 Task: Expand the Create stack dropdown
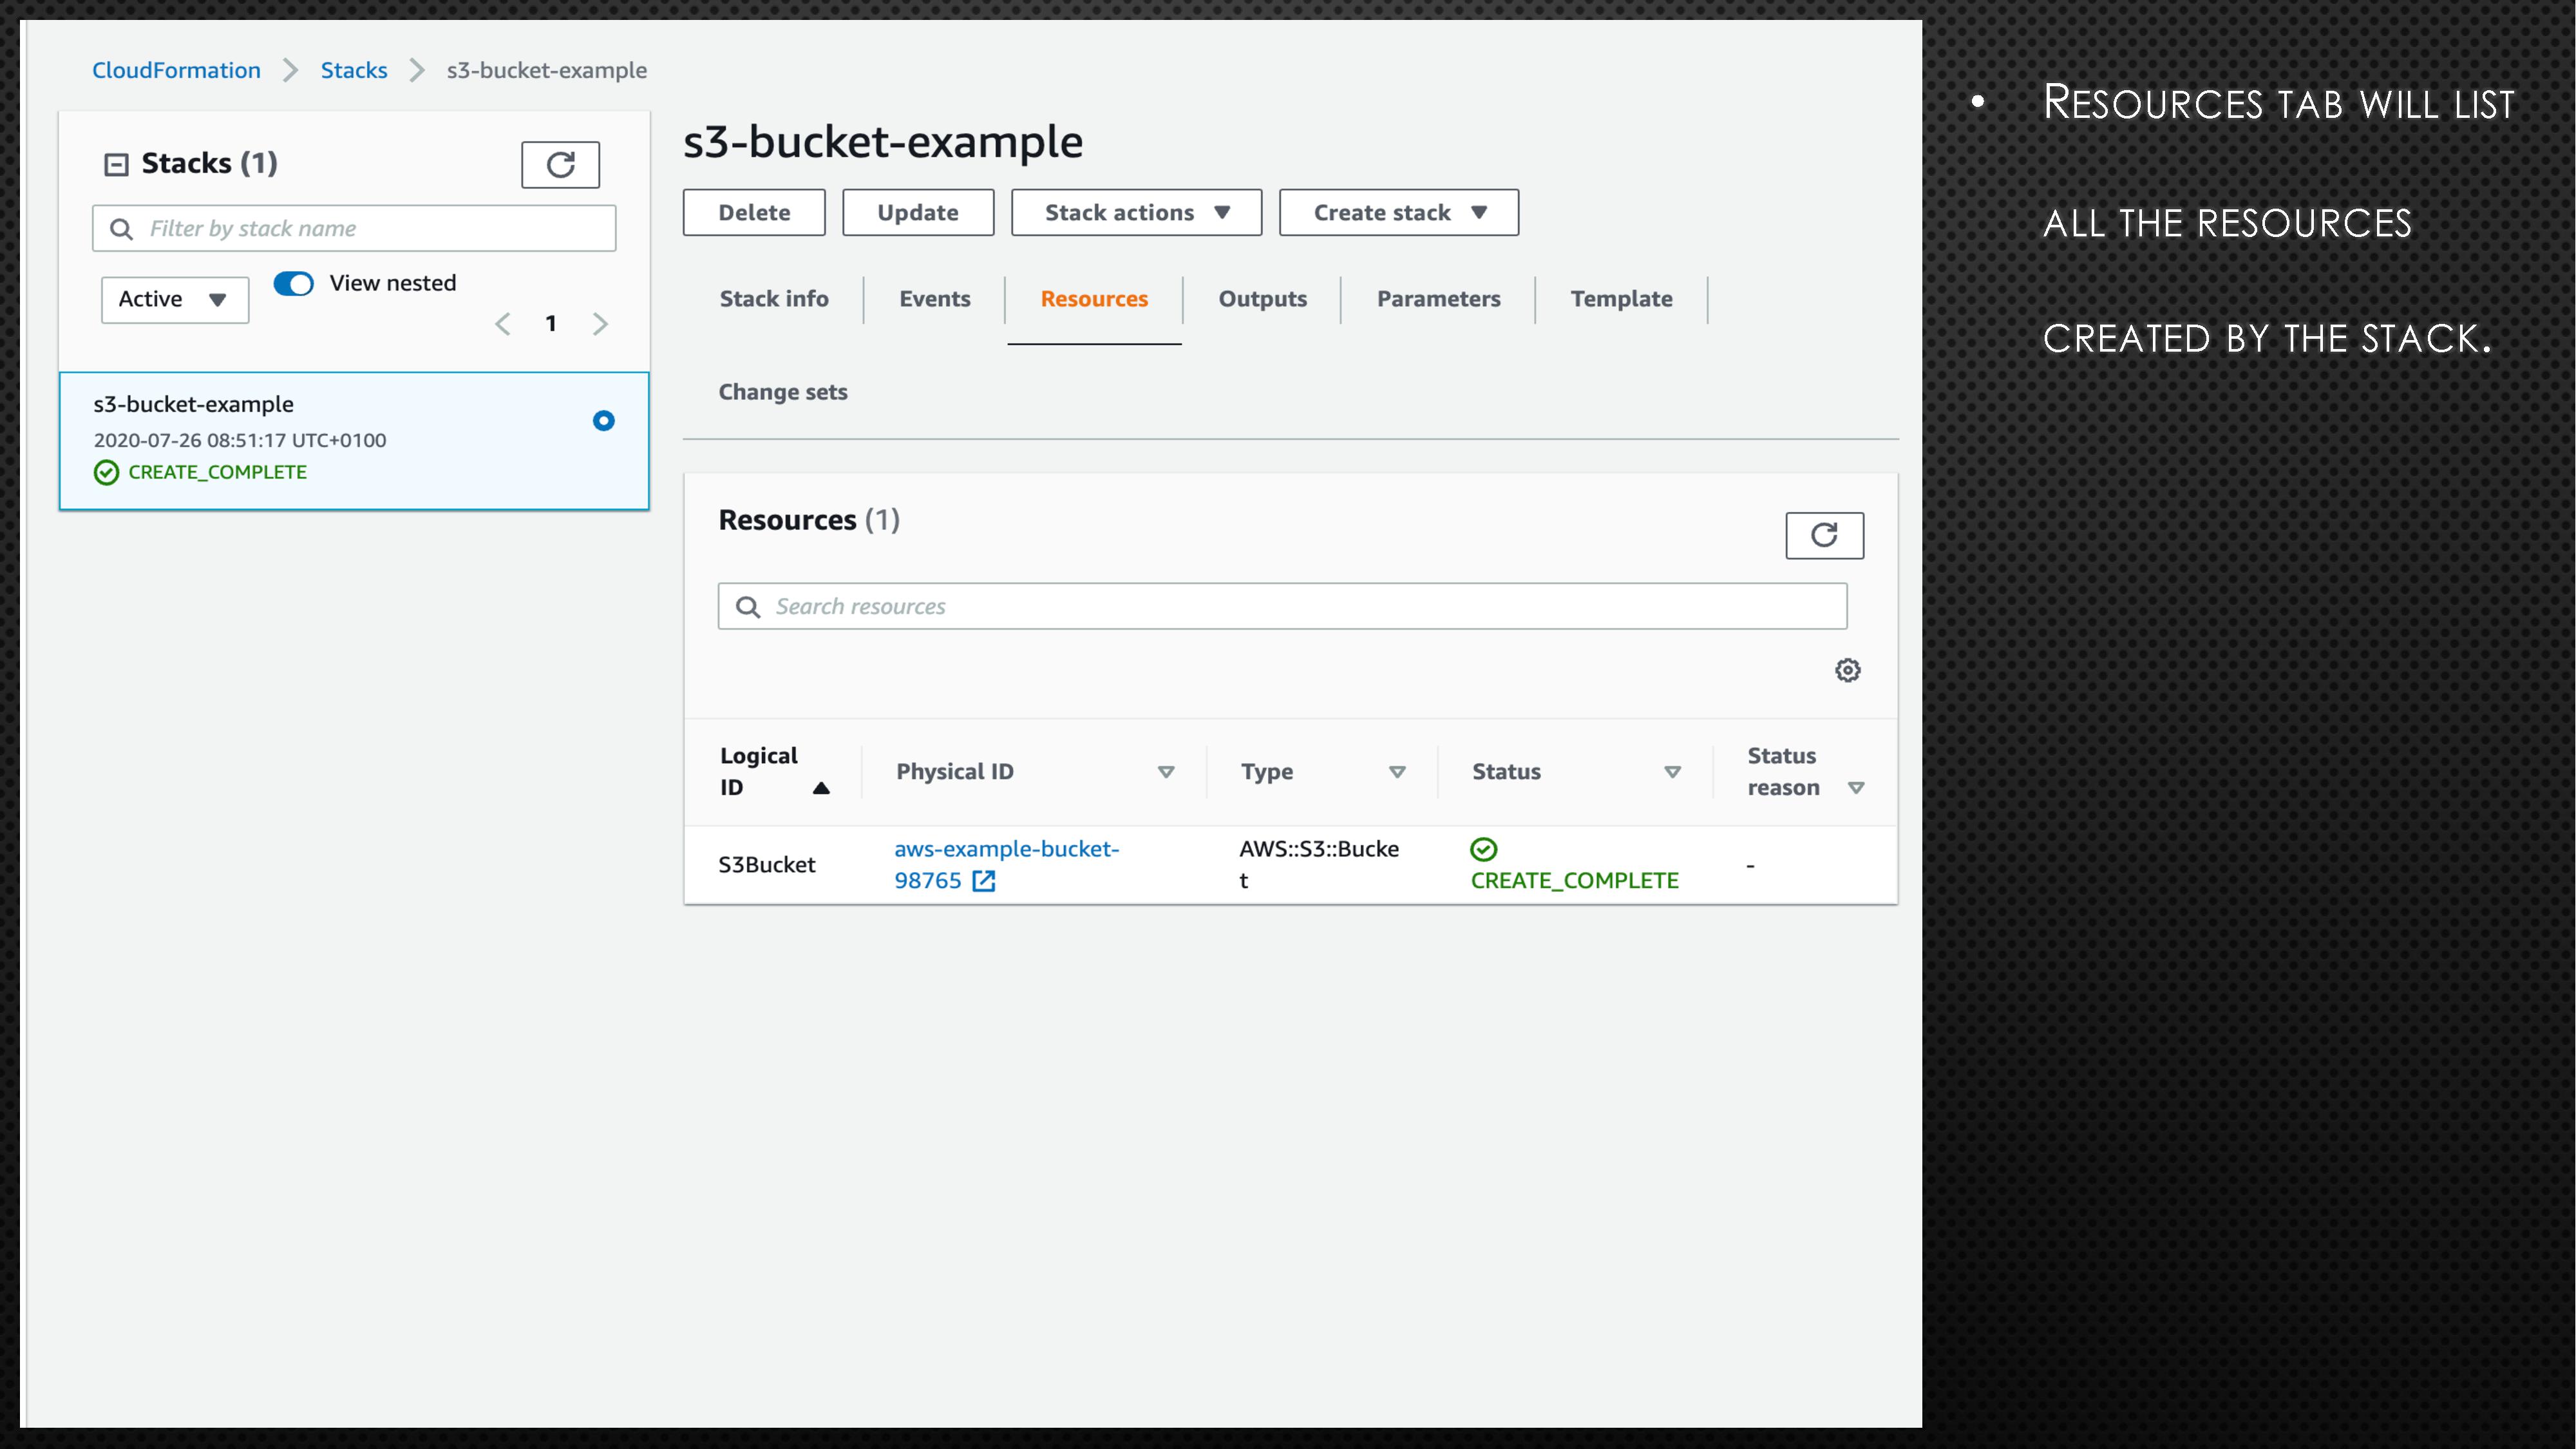(x=1398, y=212)
